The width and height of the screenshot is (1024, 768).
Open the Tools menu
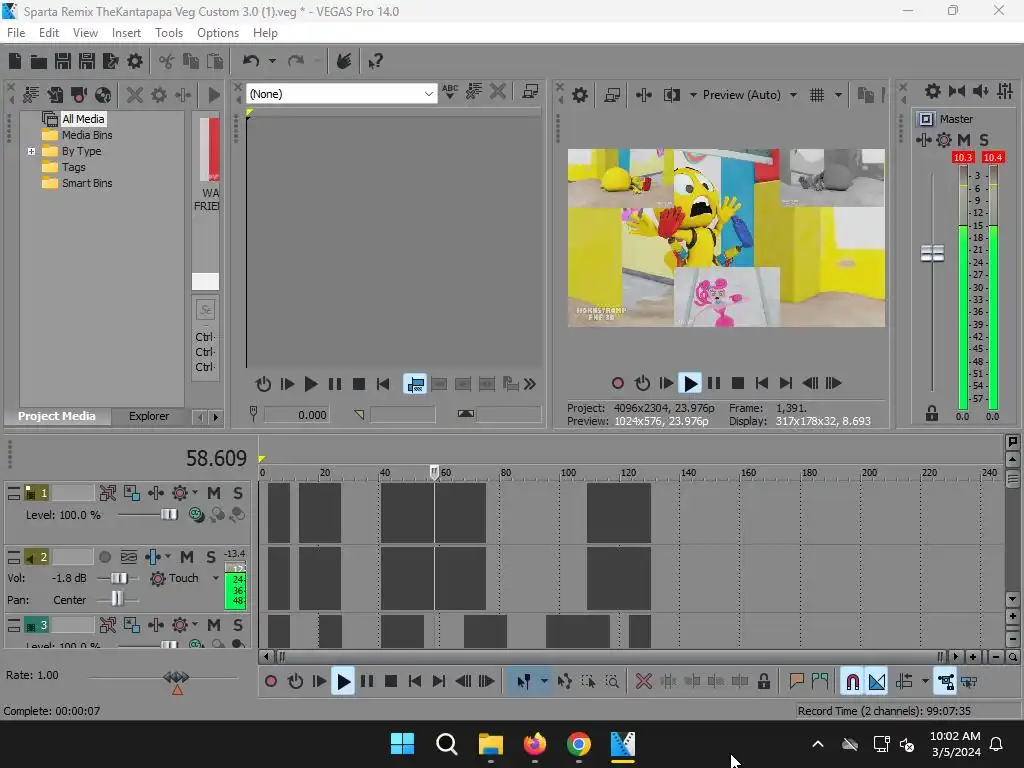tap(168, 33)
